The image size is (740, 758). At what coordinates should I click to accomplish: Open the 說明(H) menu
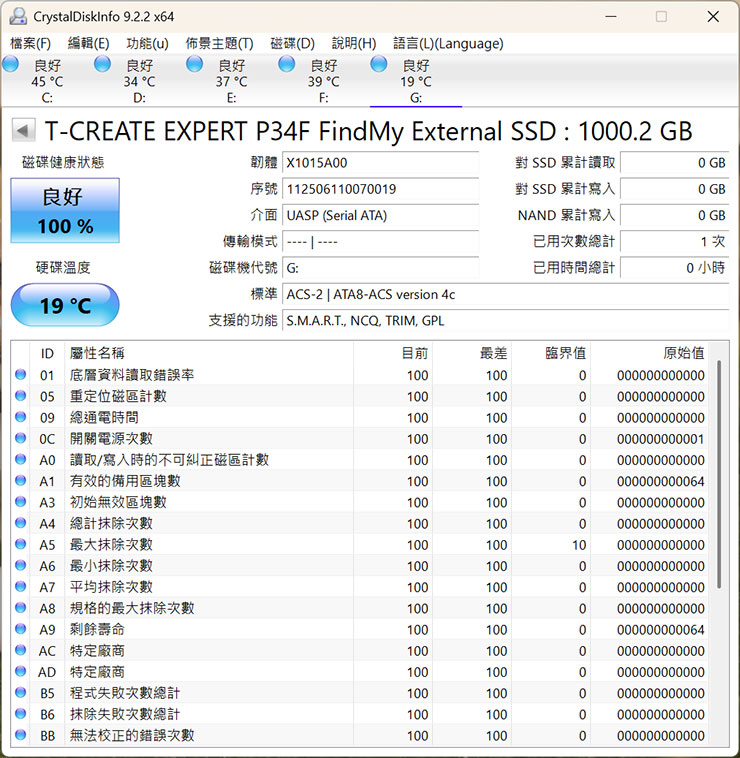coord(354,44)
